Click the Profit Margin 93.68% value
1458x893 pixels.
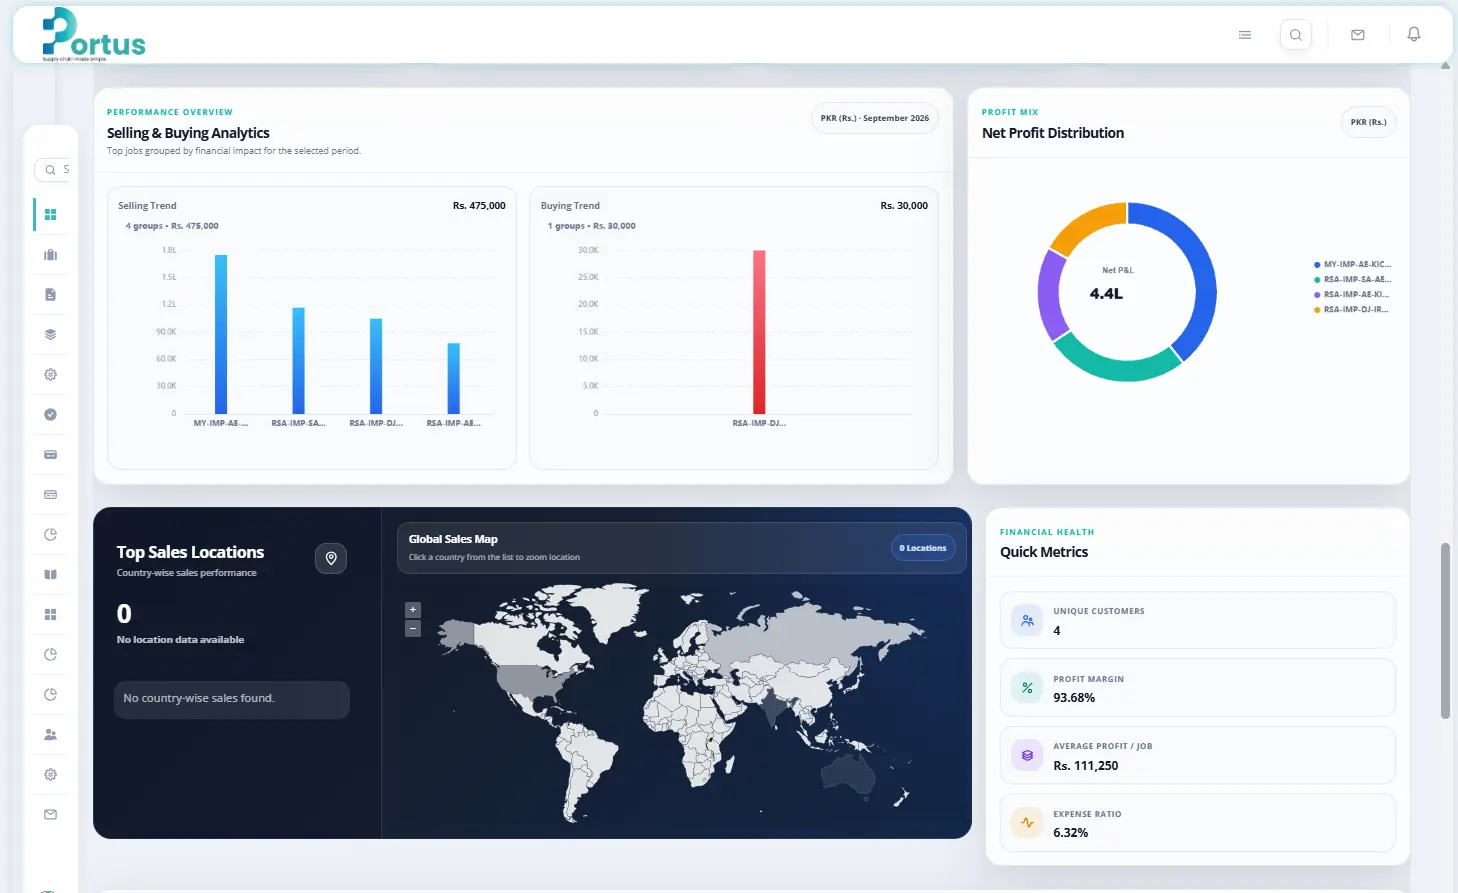click(1074, 698)
